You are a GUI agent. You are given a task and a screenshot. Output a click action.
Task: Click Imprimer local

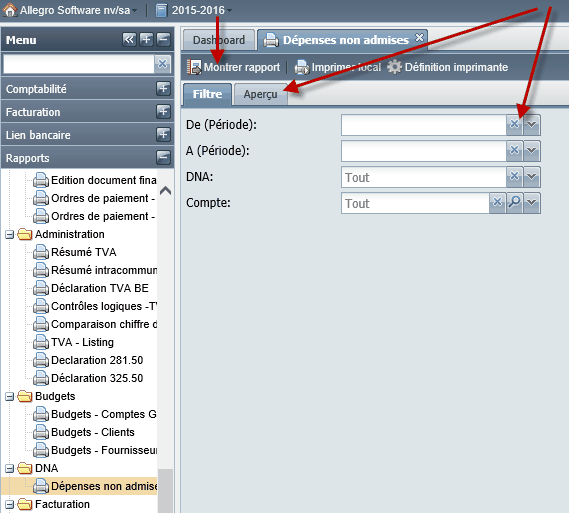point(338,67)
